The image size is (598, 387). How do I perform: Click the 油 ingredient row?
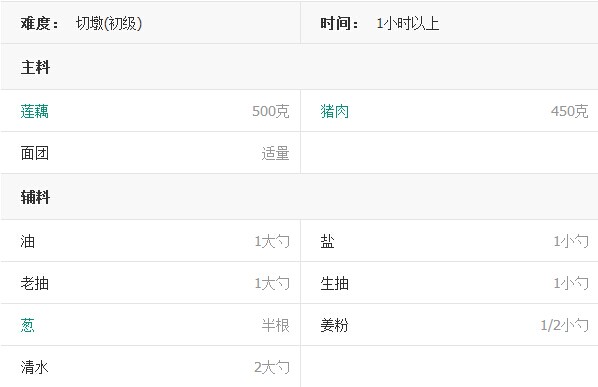click(151, 241)
